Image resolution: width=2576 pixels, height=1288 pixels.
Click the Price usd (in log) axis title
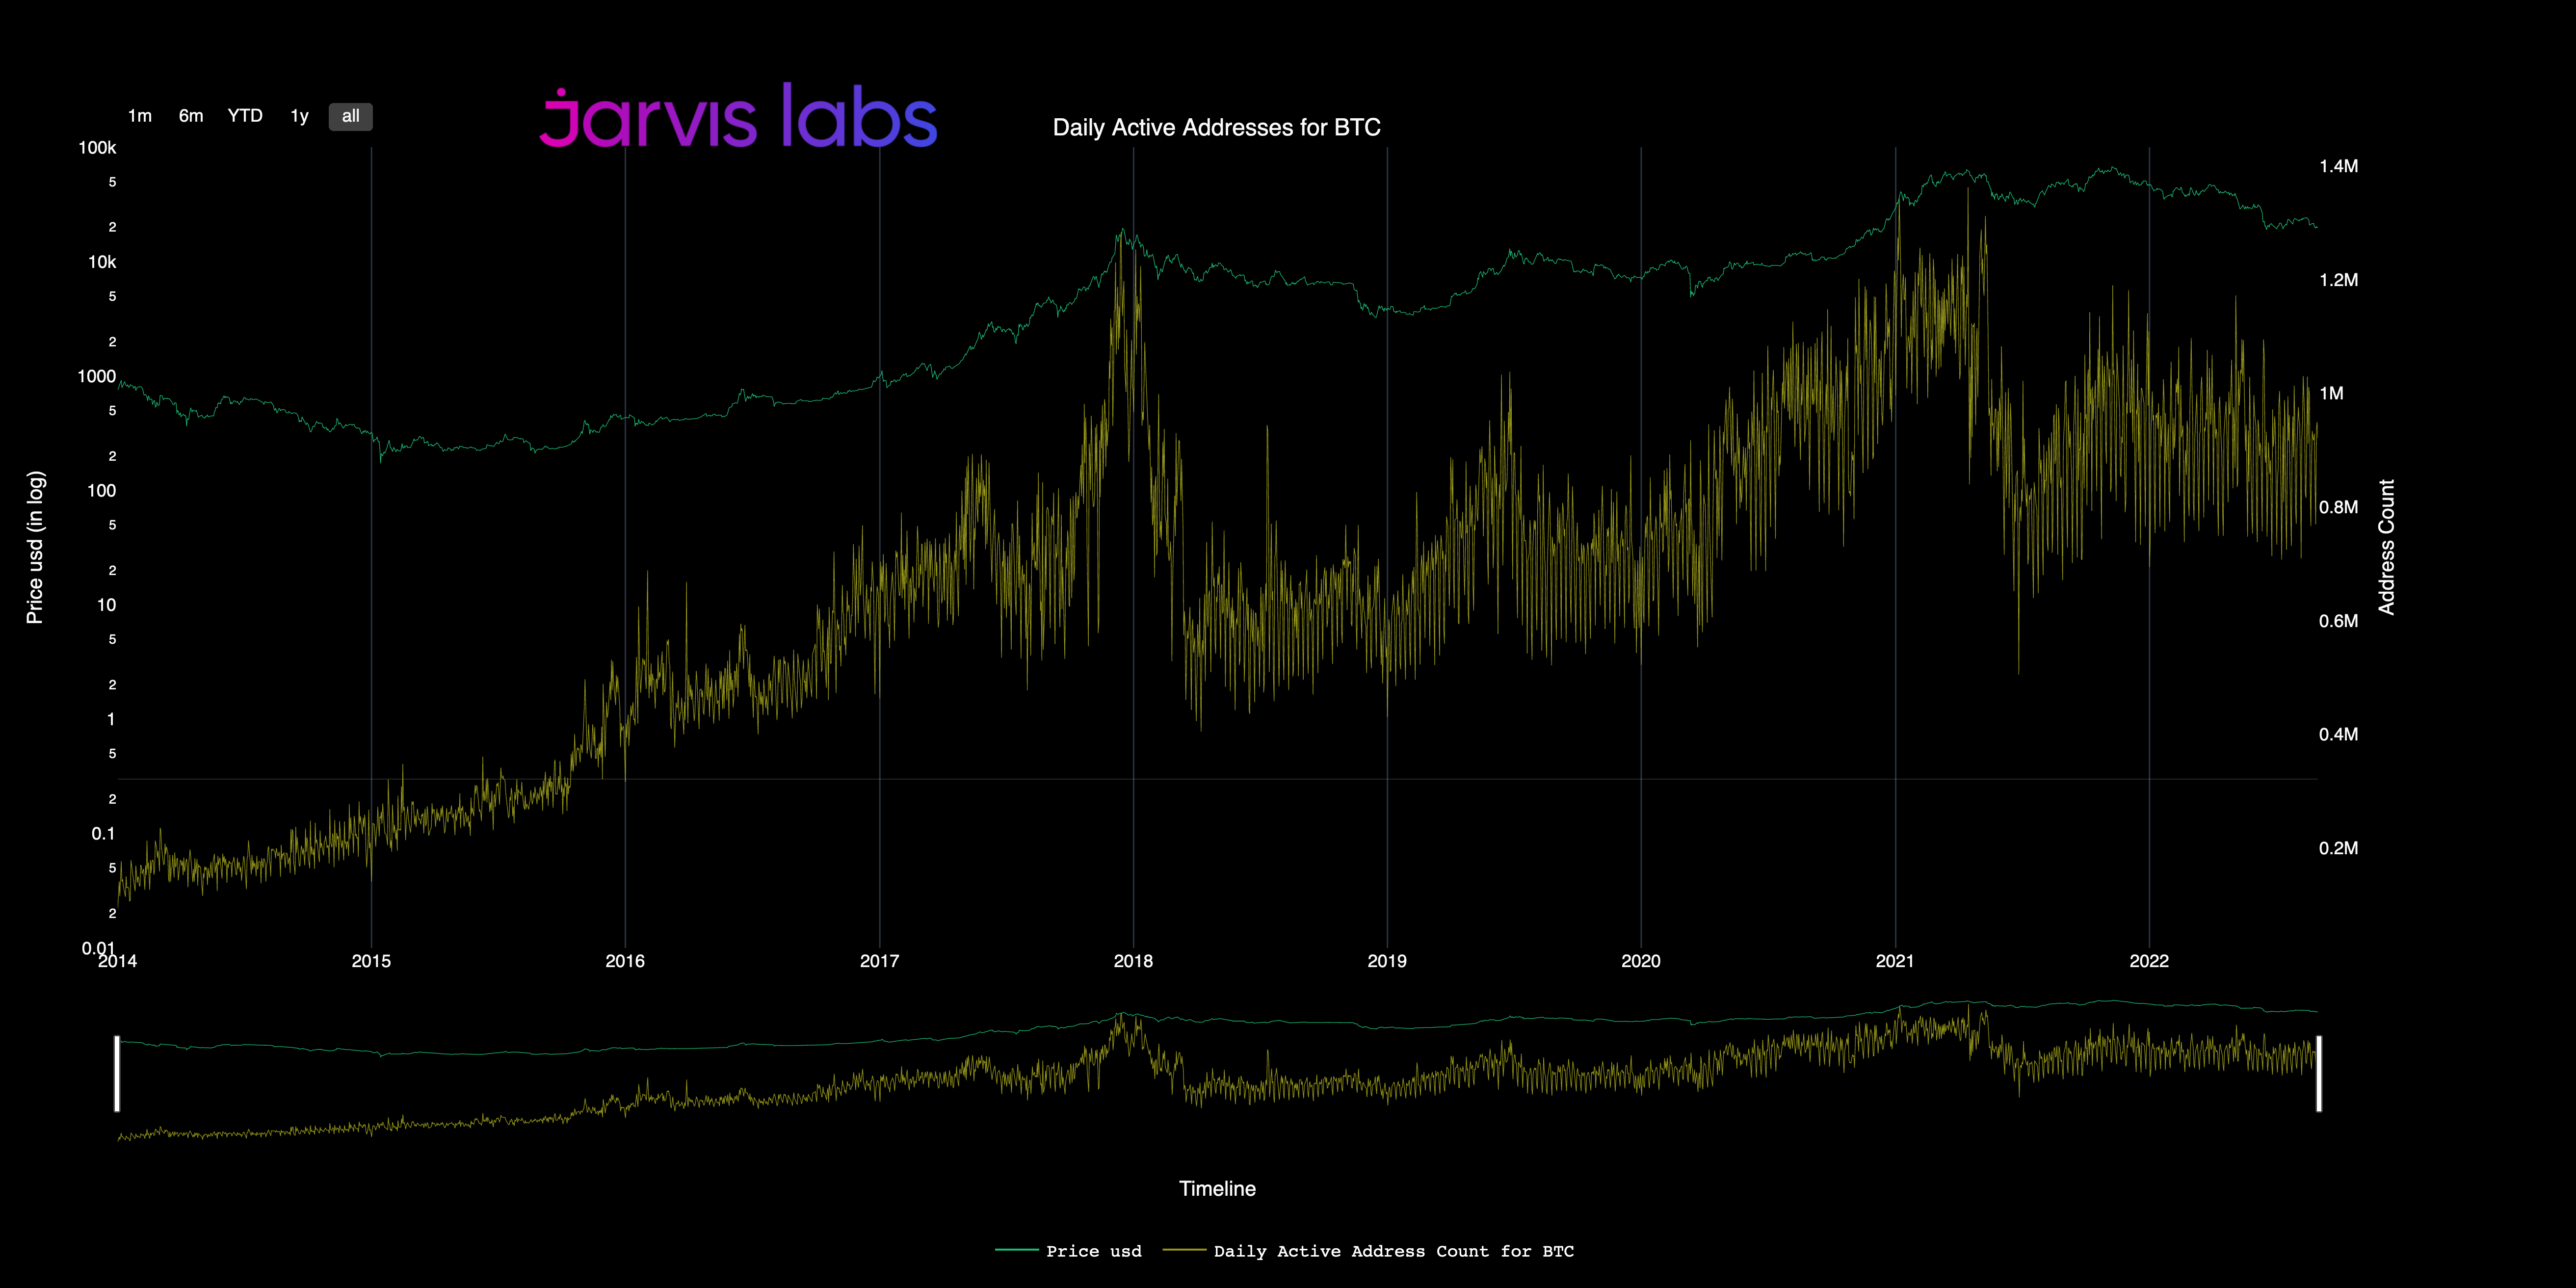pos(35,547)
